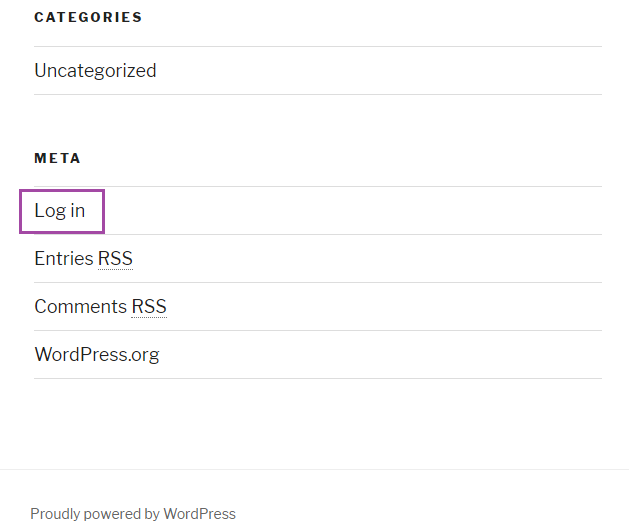629x527 pixels.
Task: Choose the last Meta entry, WordPress.org
Action: point(97,355)
